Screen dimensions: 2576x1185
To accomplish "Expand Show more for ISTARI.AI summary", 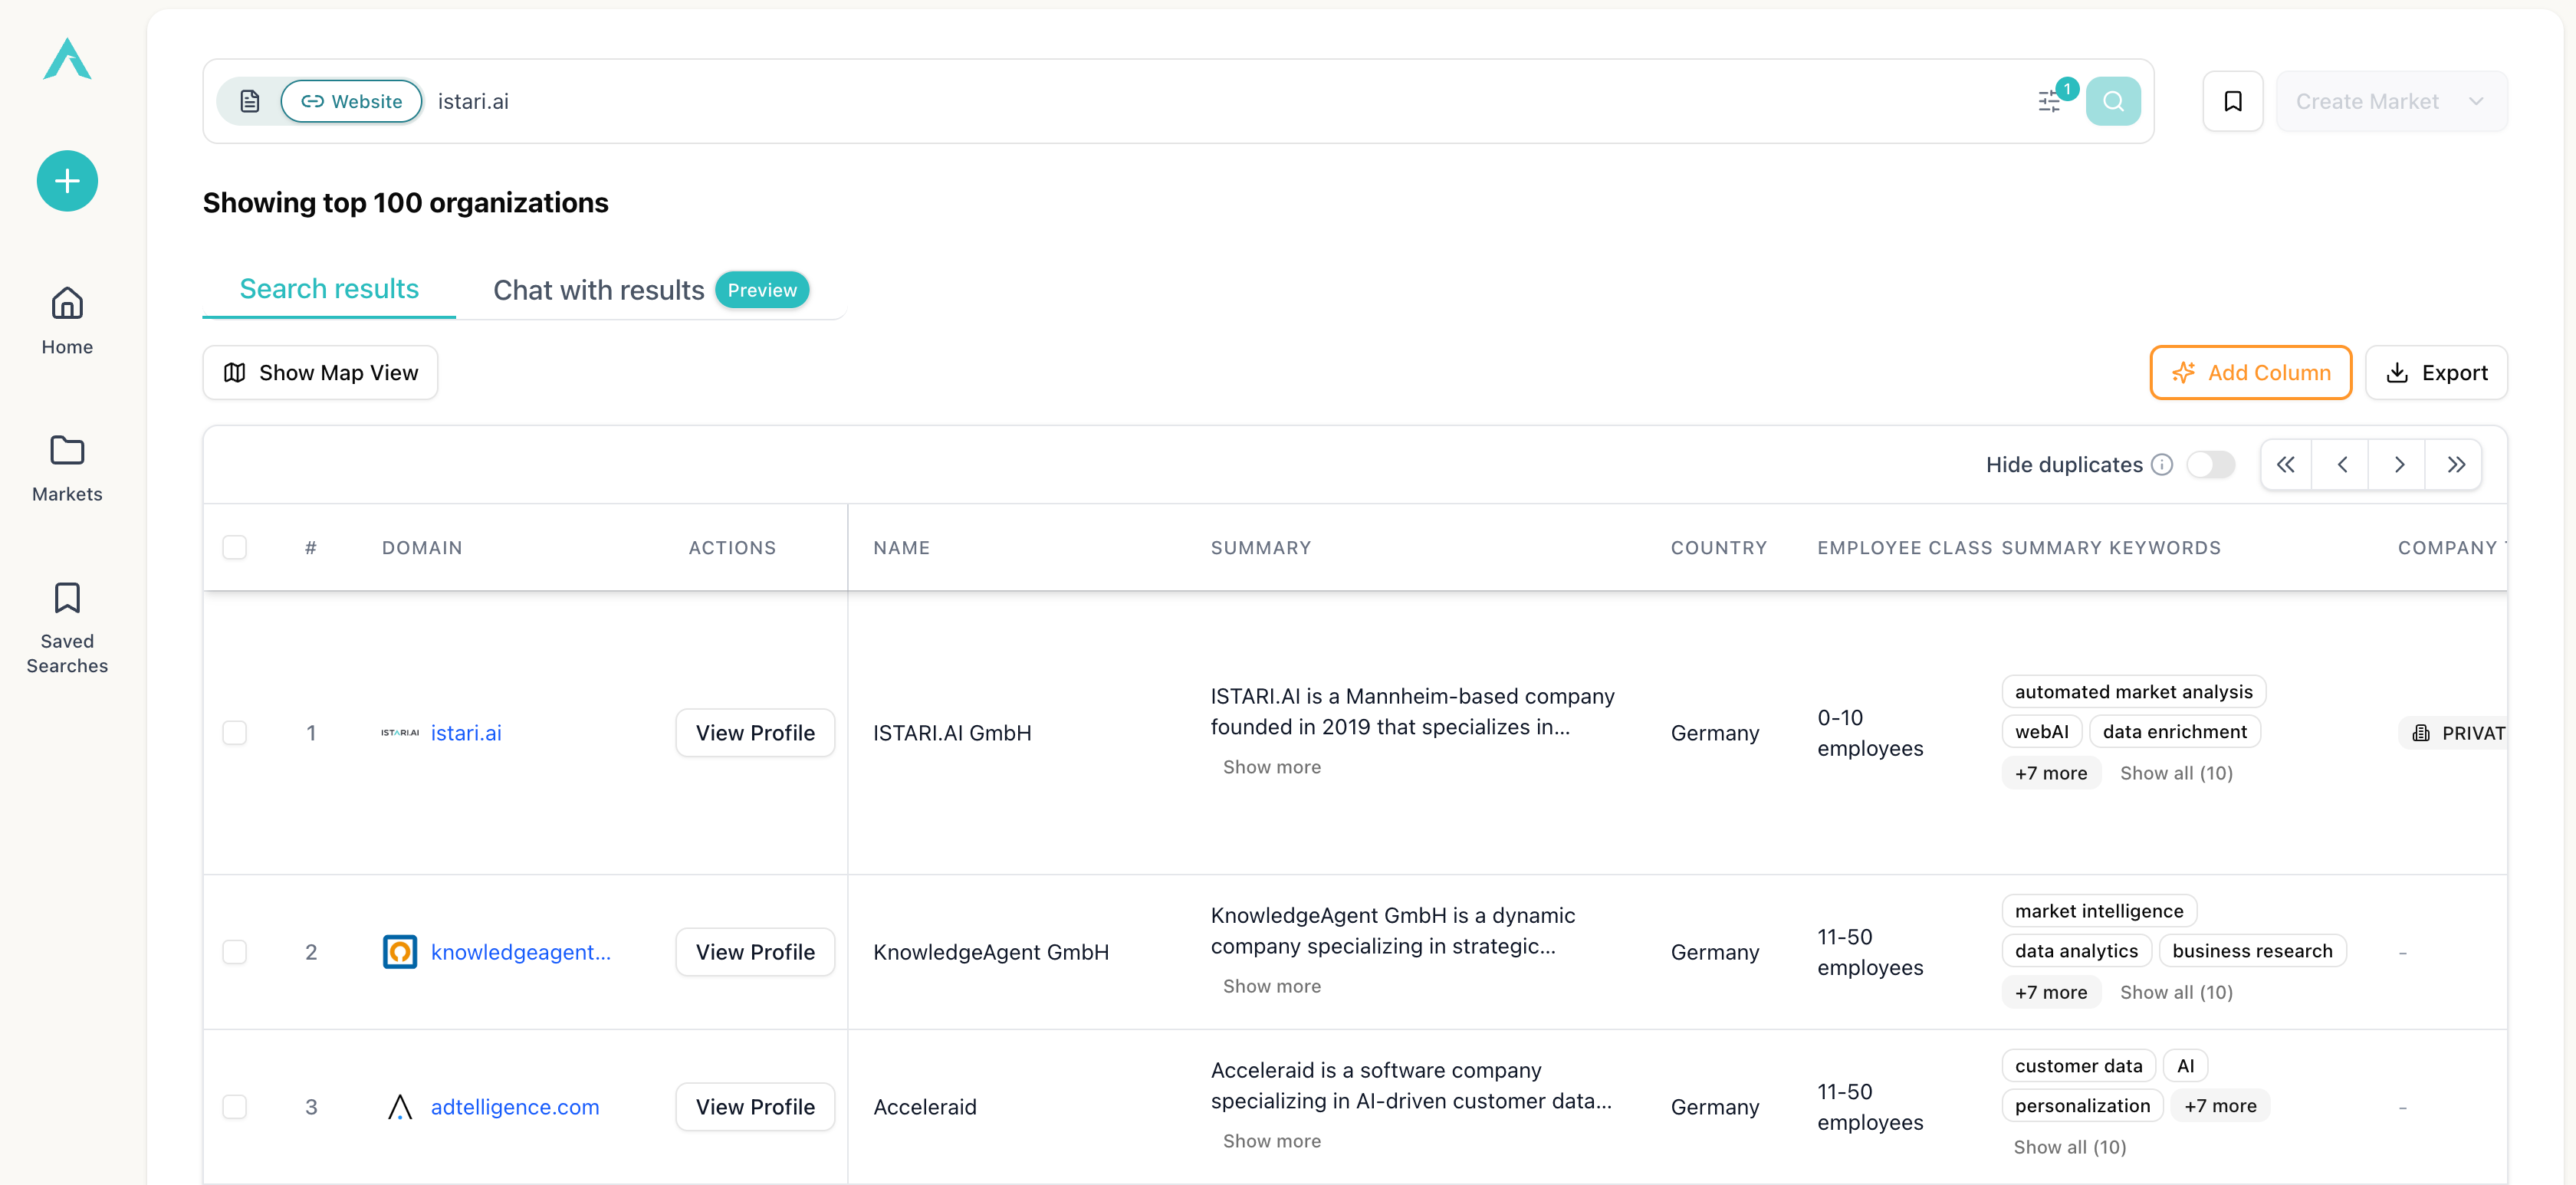I will pos(1272,767).
